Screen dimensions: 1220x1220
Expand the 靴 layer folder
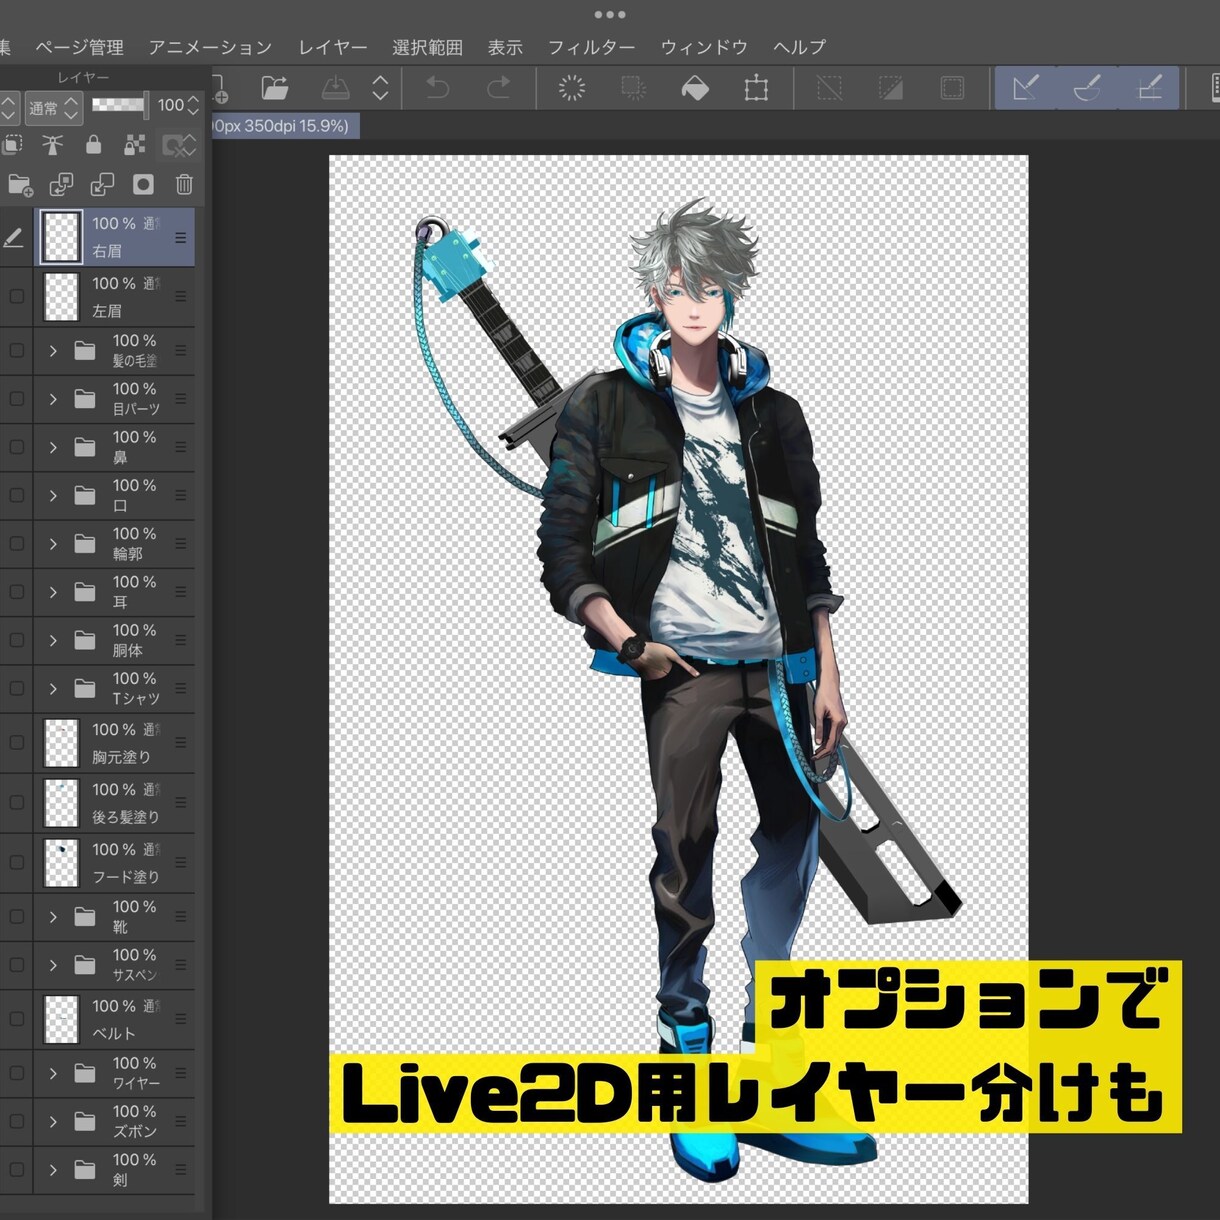(53, 916)
